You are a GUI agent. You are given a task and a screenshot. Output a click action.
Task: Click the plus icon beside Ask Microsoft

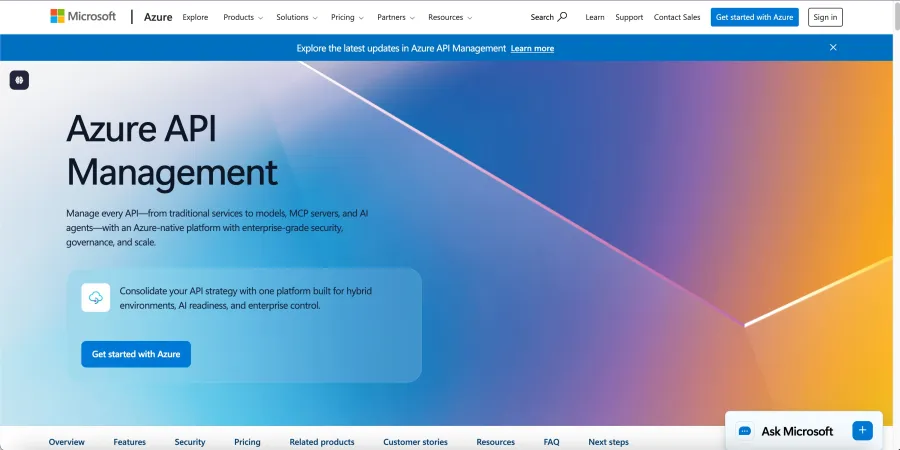tap(862, 430)
